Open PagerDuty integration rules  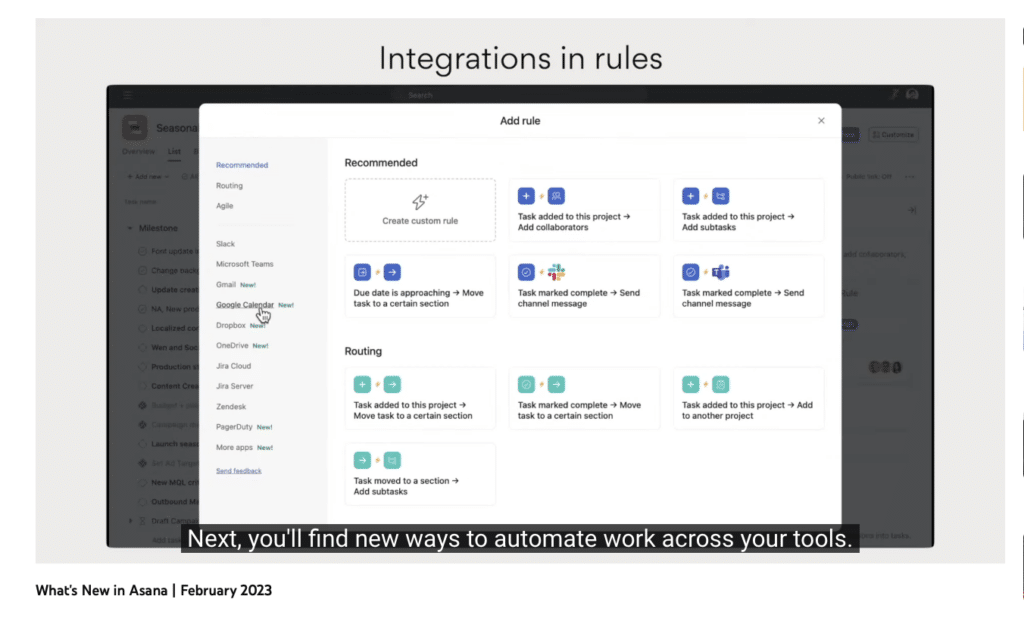(234, 427)
